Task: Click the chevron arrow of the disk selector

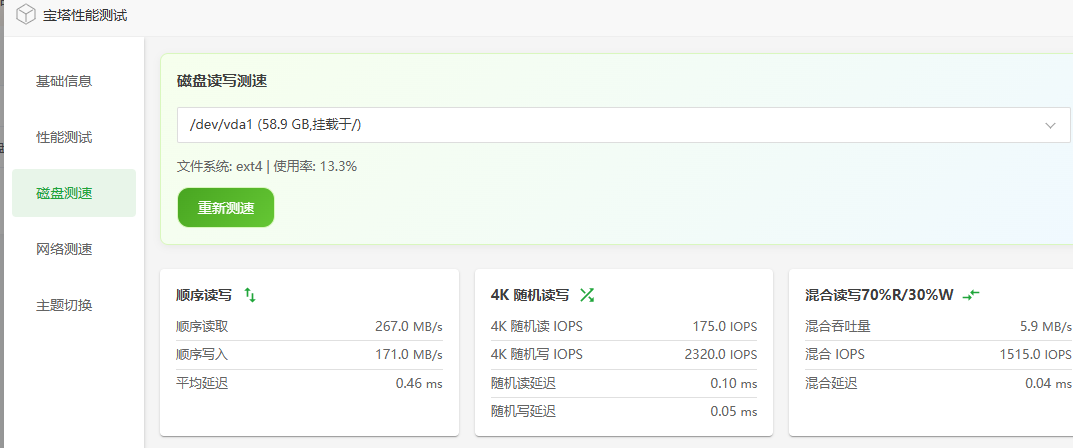Action: click(x=1050, y=125)
